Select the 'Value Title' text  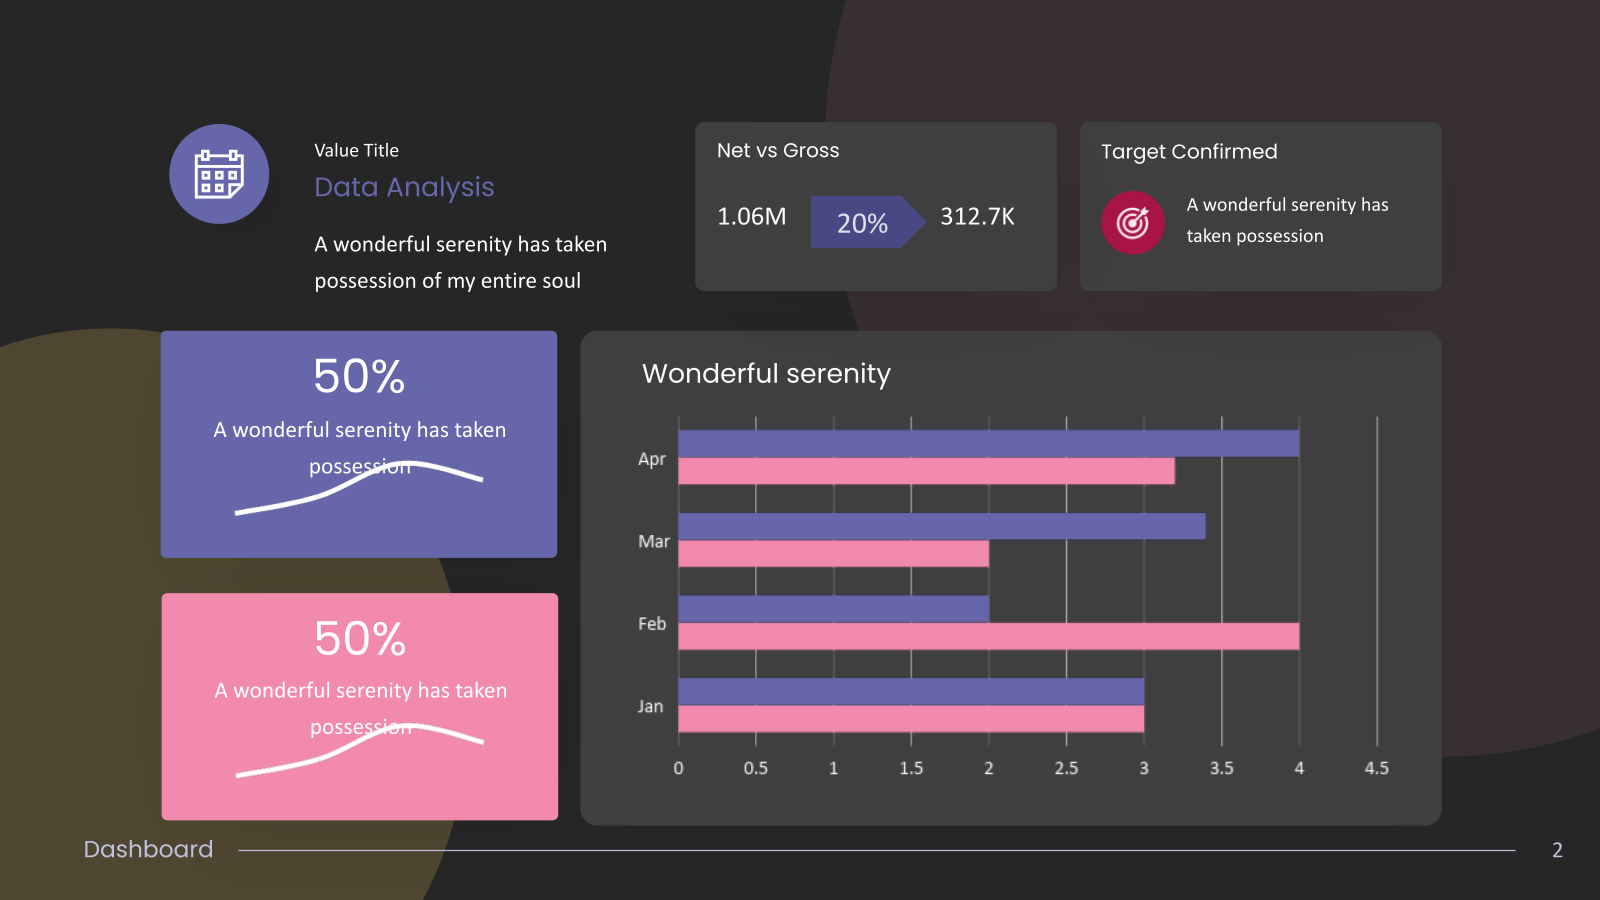[356, 150]
